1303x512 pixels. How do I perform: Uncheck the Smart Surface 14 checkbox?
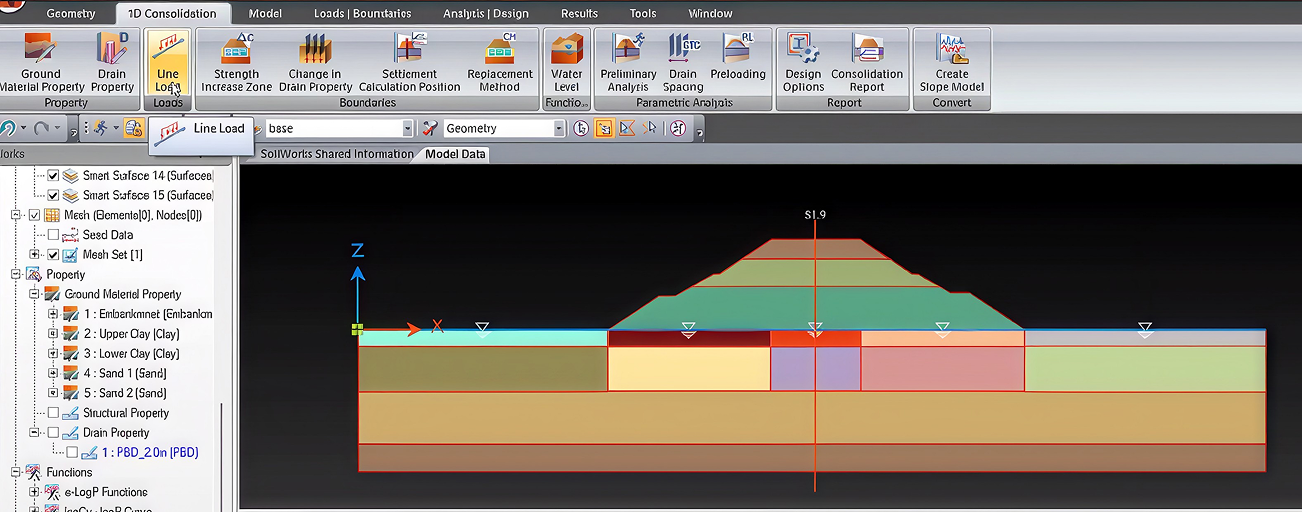54,175
